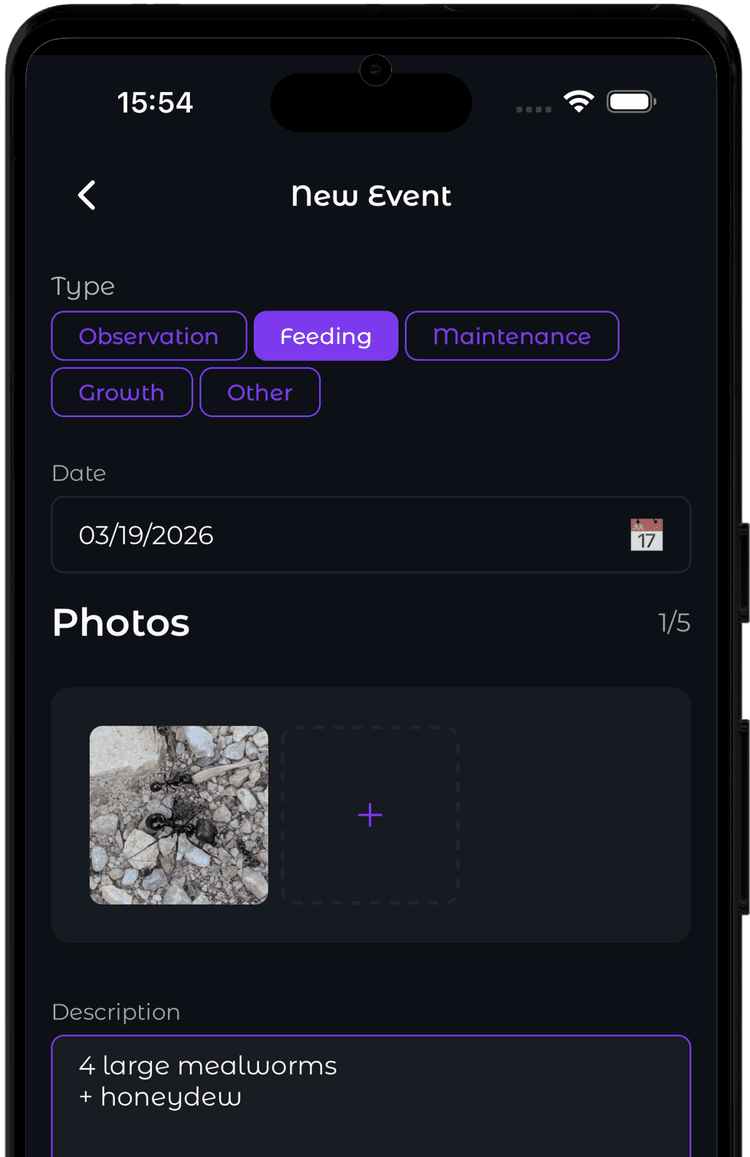Pick the Other type chip
This screenshot has width=750, height=1157.
[x=260, y=393]
